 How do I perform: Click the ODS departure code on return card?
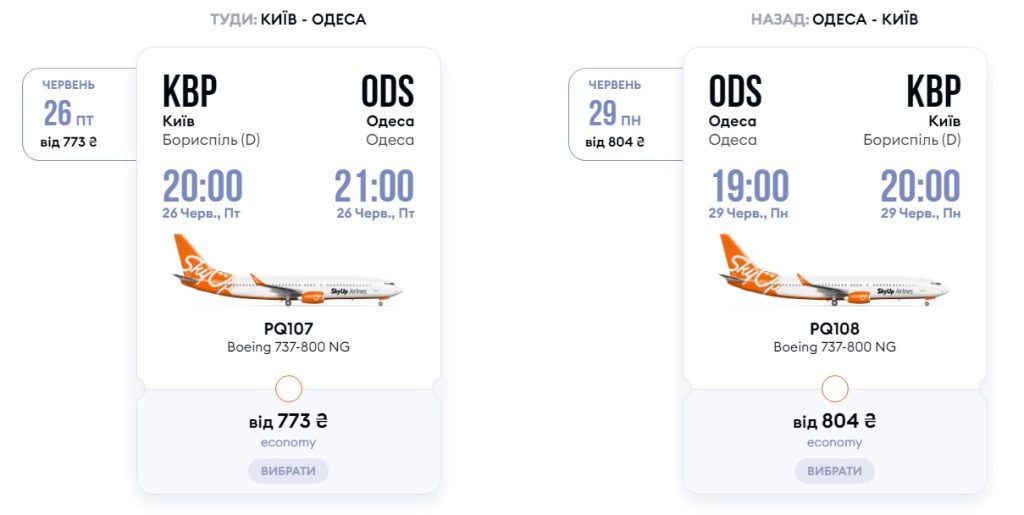coord(735,92)
